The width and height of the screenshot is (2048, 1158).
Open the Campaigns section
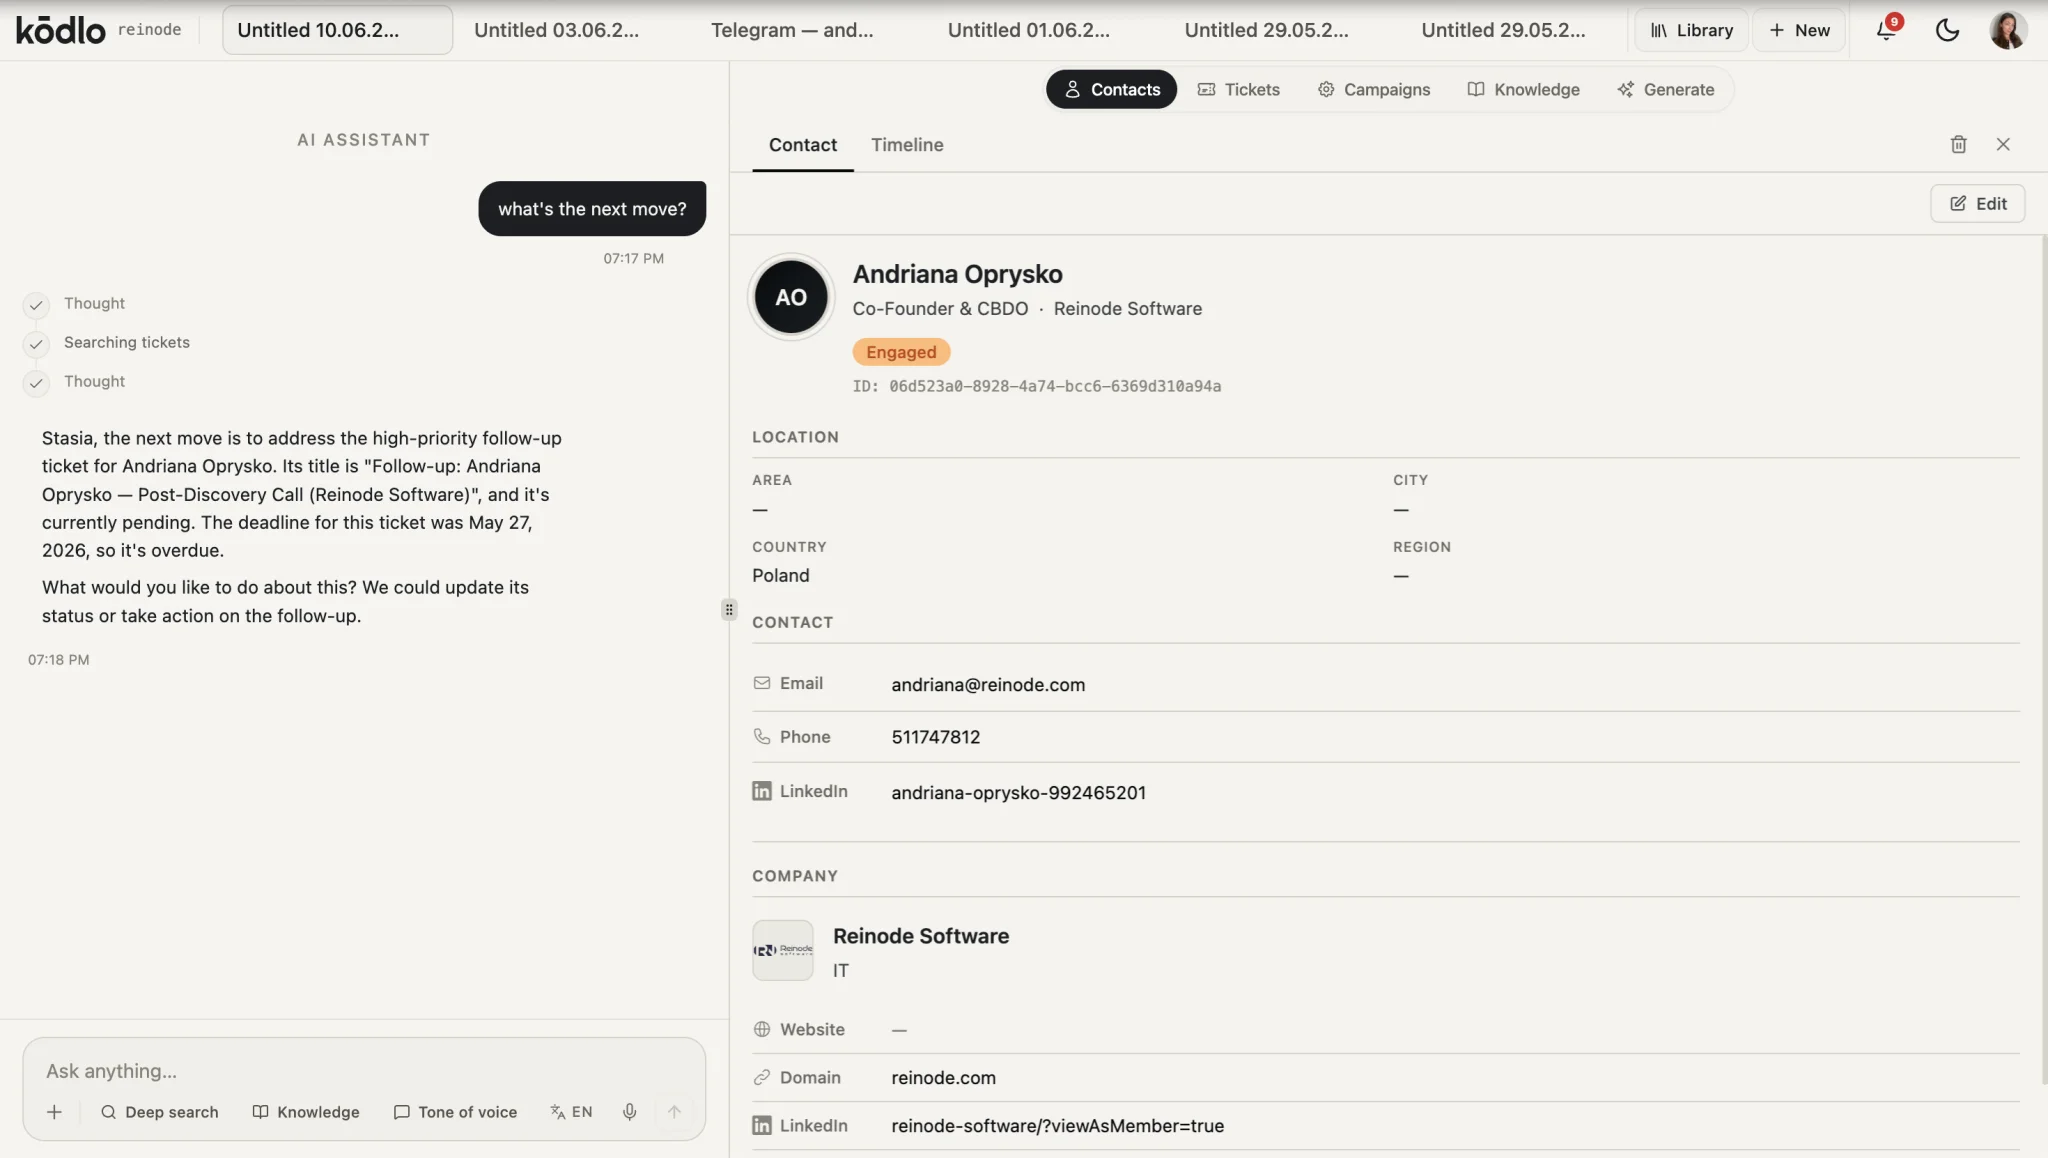coord(1374,89)
